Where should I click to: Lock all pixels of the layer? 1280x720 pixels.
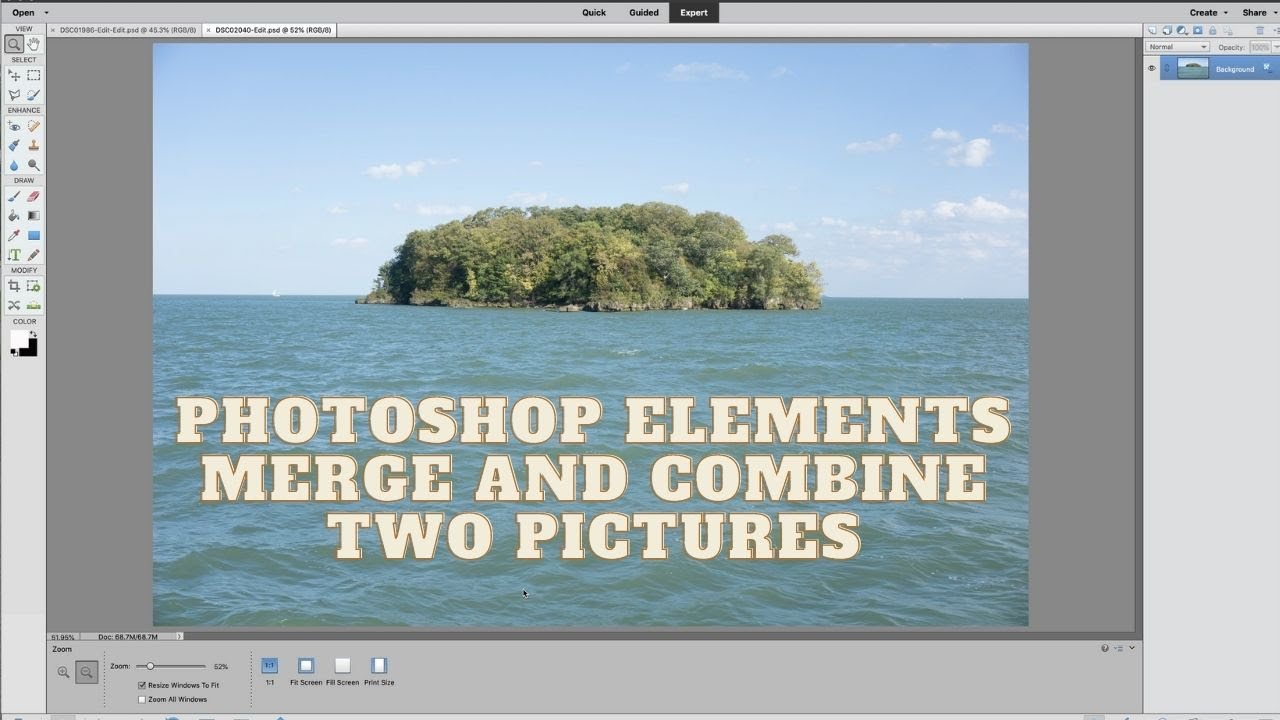tap(1212, 30)
